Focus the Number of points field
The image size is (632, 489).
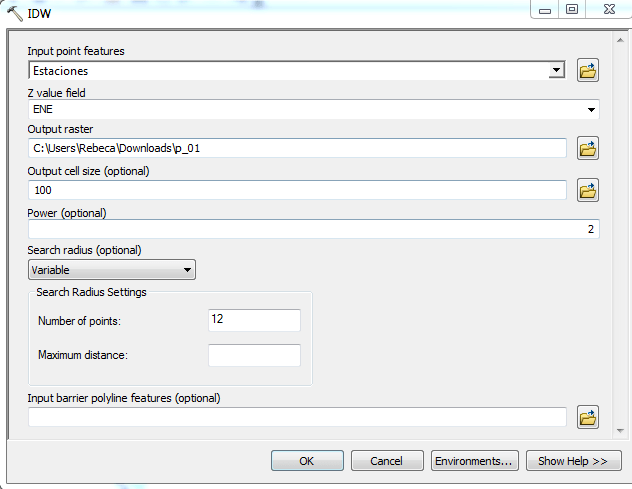point(254,320)
